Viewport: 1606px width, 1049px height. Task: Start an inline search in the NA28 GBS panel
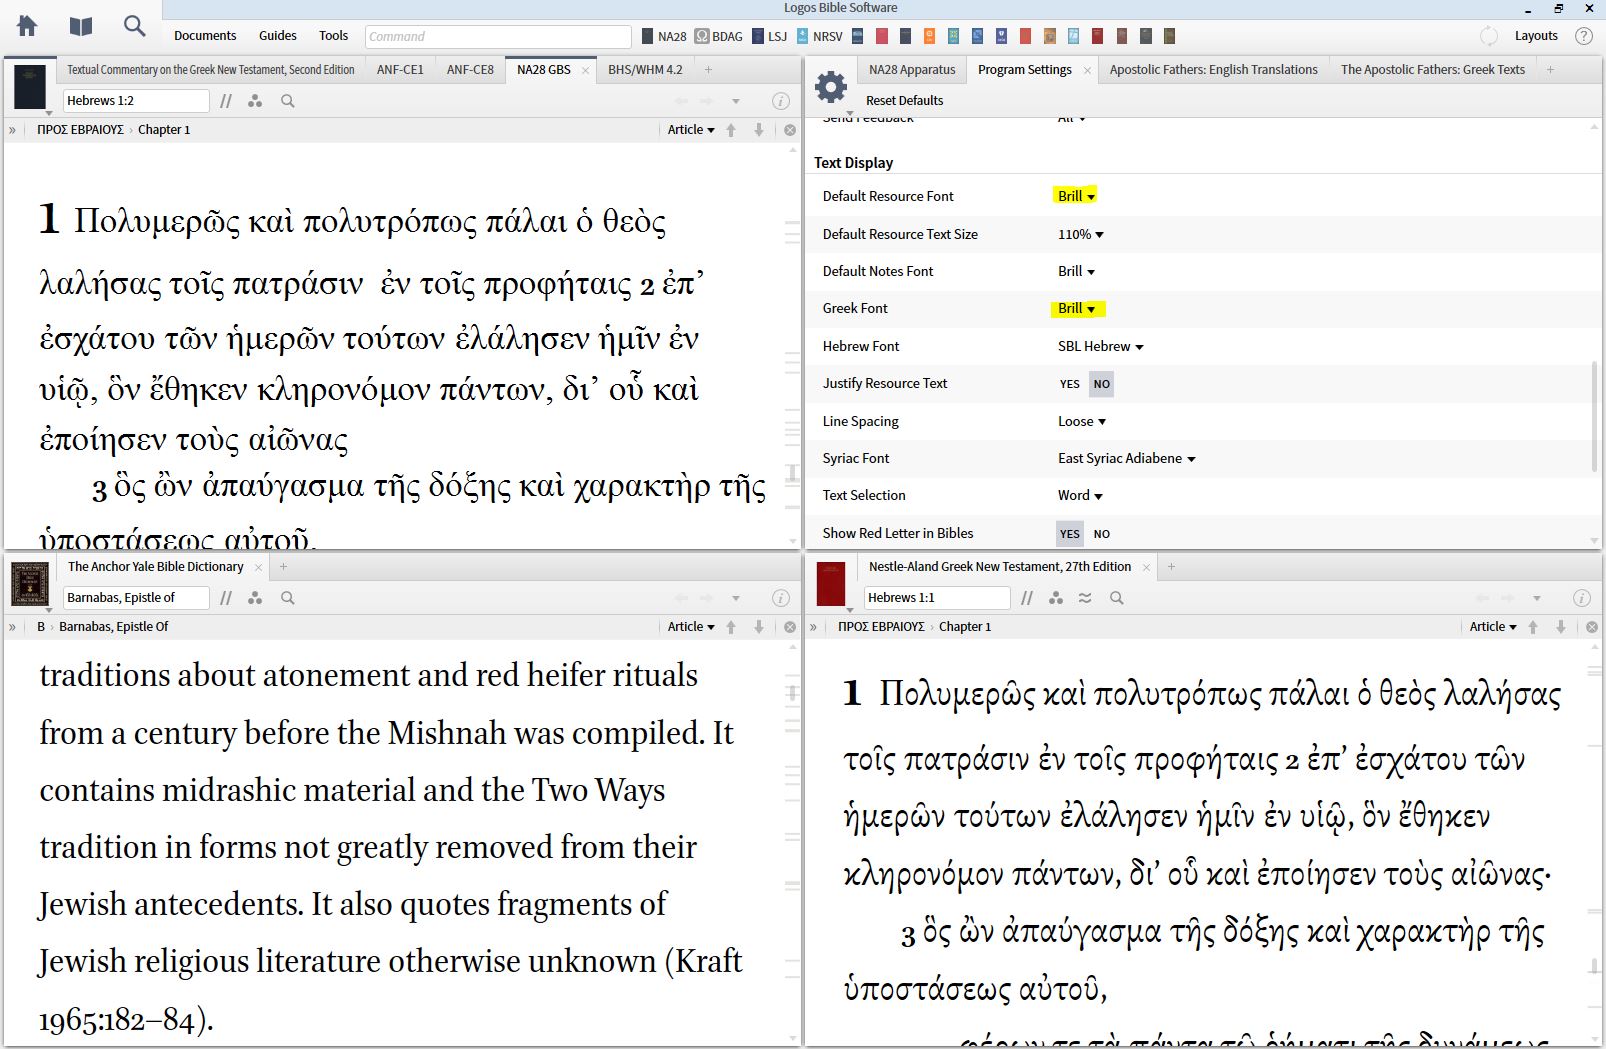[288, 101]
